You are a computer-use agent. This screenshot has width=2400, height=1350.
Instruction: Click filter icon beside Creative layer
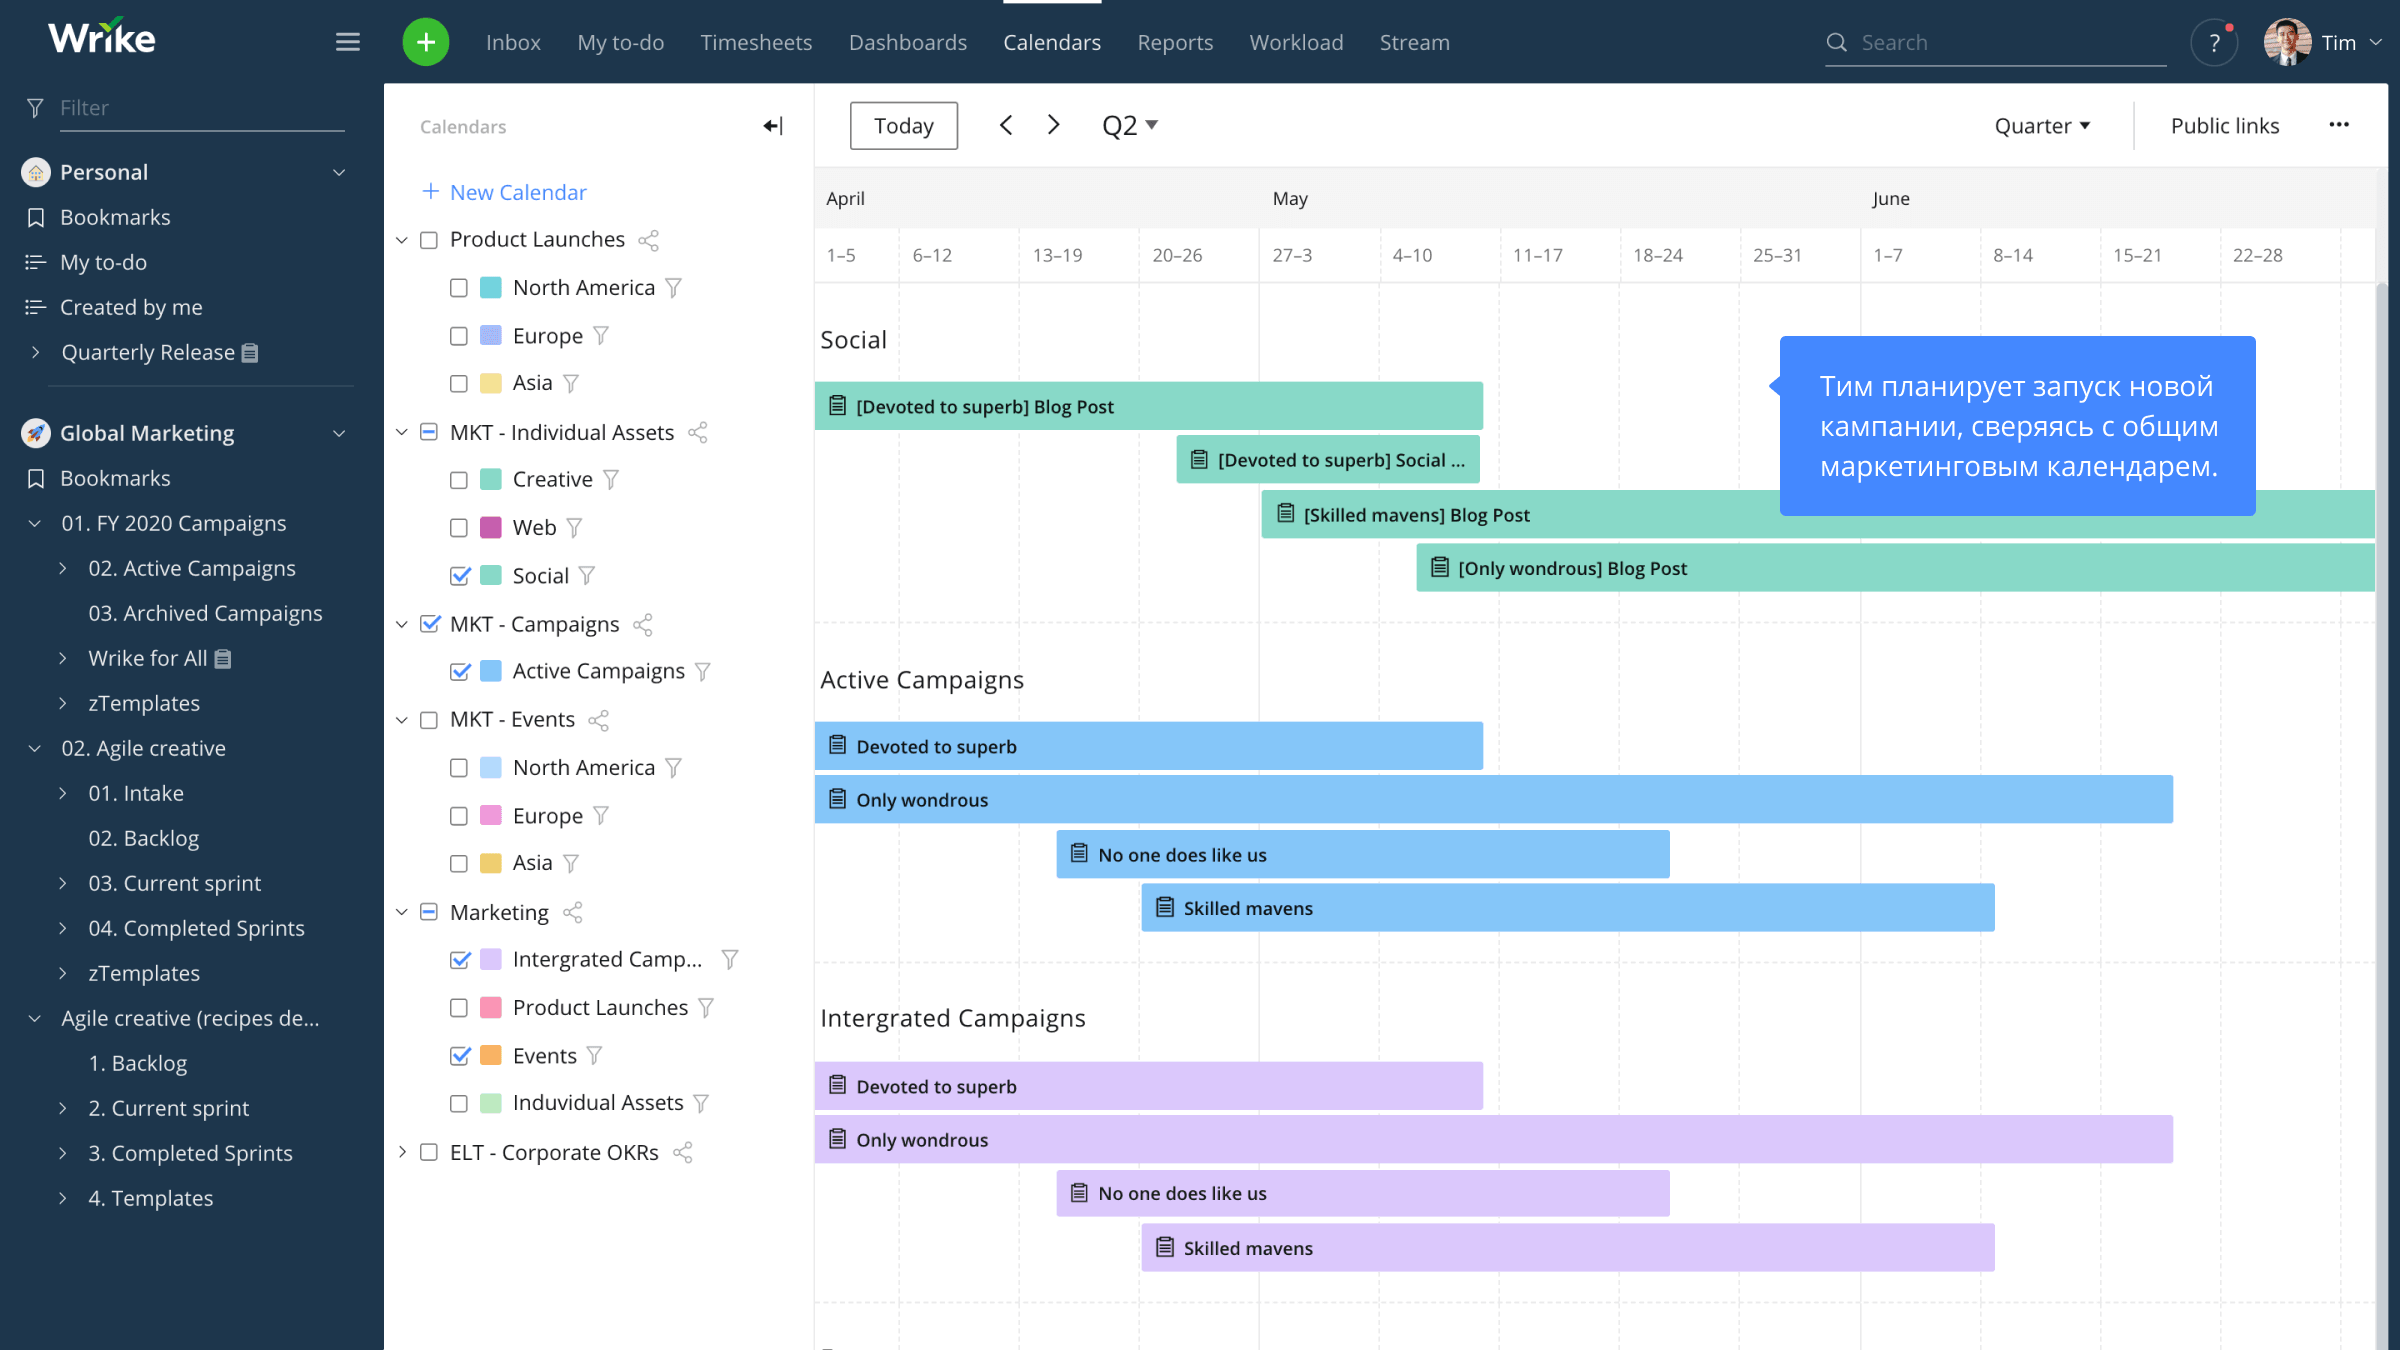pos(611,480)
